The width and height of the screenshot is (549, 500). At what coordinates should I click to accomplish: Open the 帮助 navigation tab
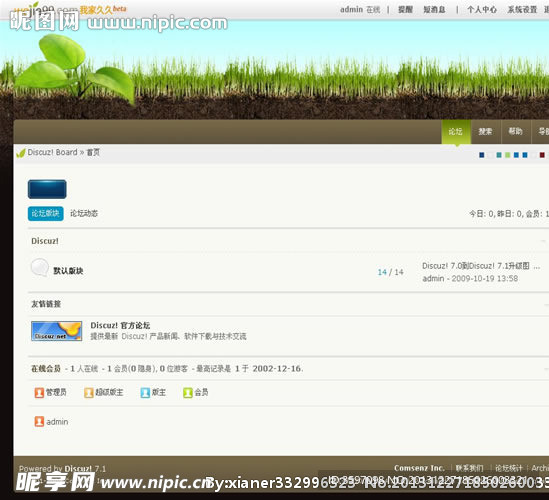[516, 131]
